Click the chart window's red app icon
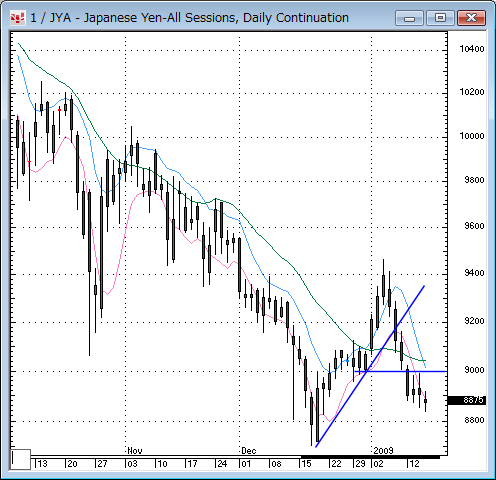The height and width of the screenshot is (480, 496). point(17,18)
